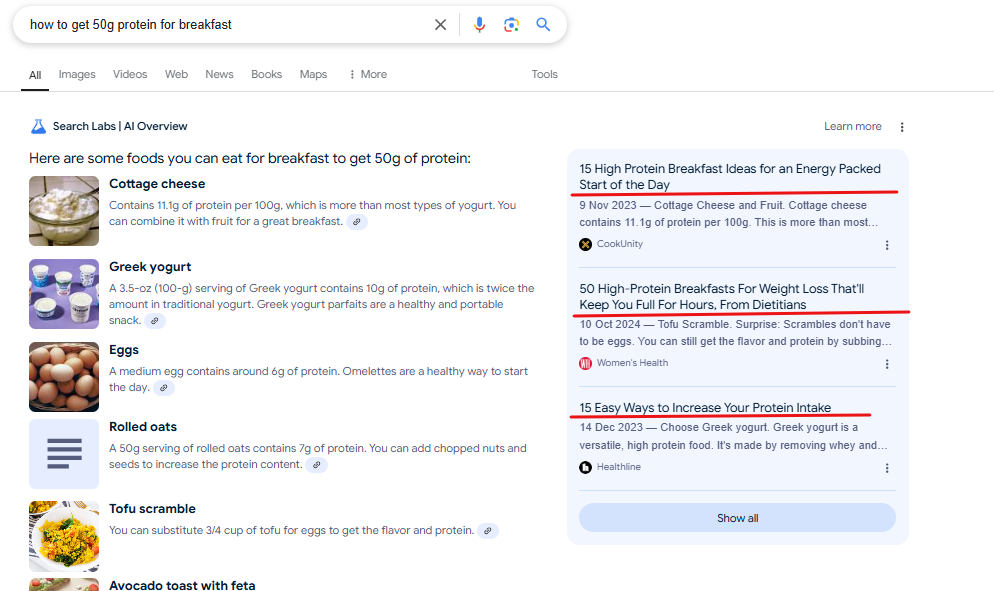Click the Search Labs flask icon
Screen dimensions: 994x591
point(38,125)
